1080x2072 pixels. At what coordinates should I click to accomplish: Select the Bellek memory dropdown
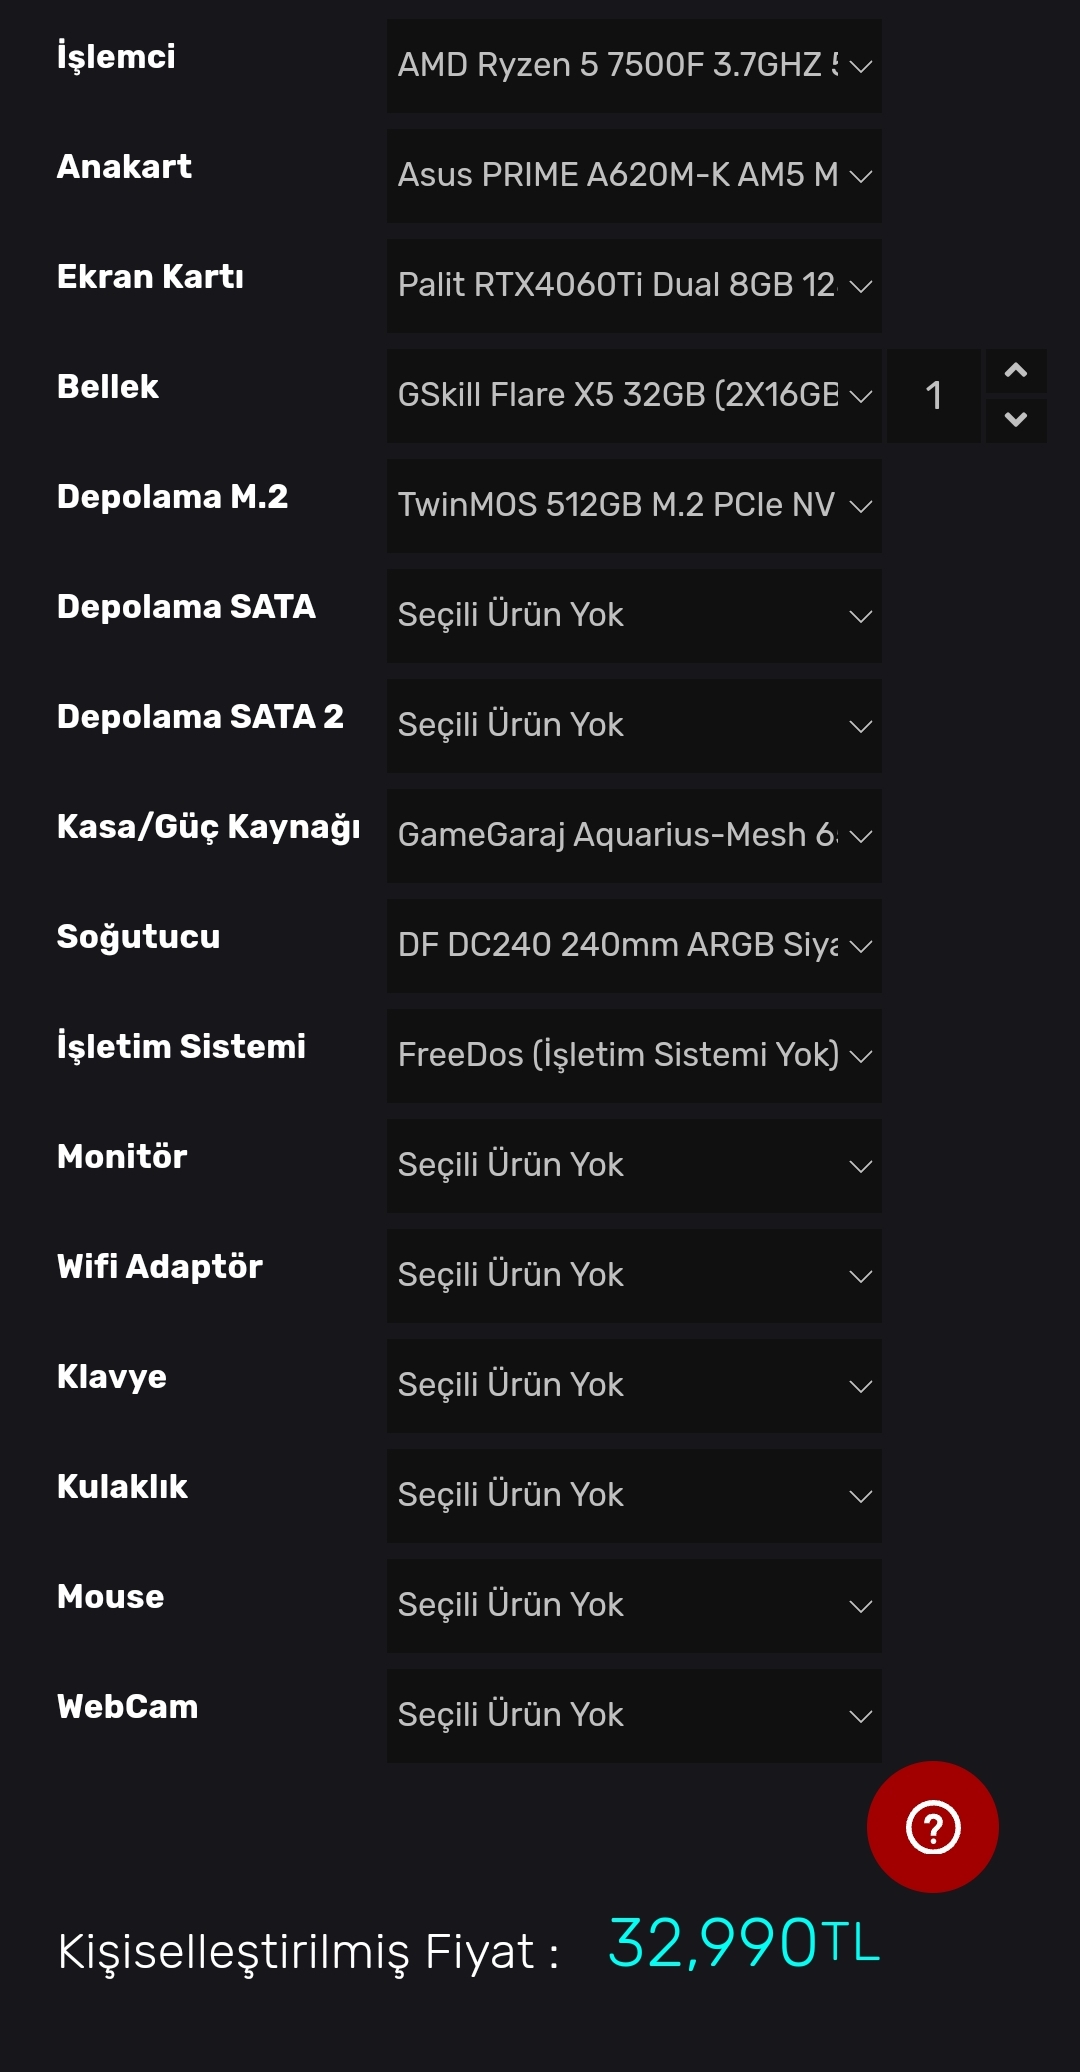point(633,396)
